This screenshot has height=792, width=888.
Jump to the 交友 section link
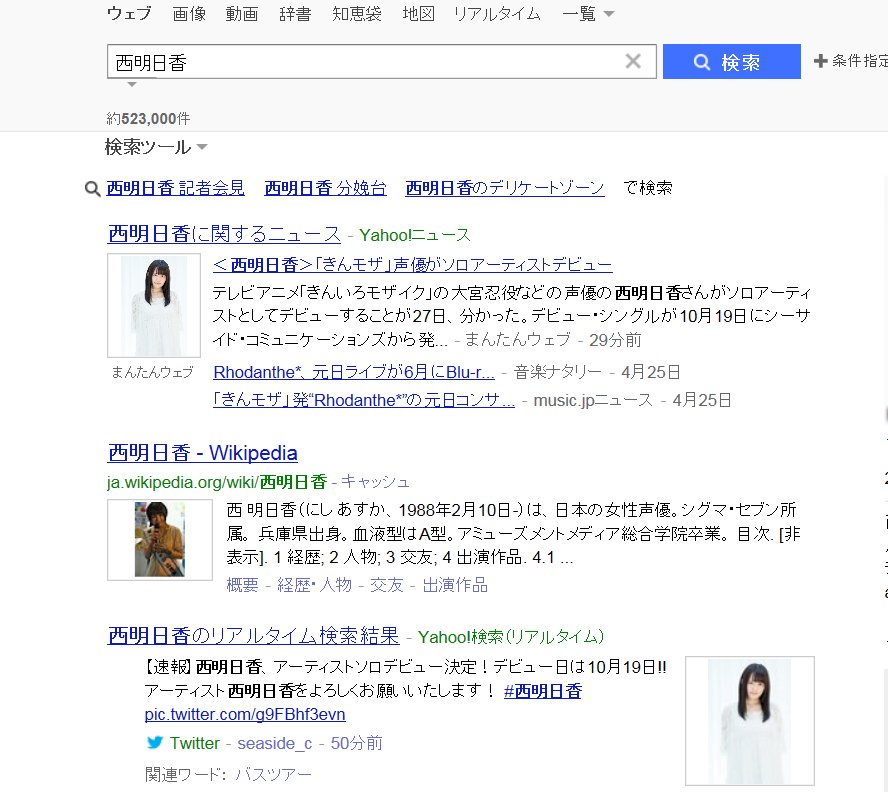387,585
